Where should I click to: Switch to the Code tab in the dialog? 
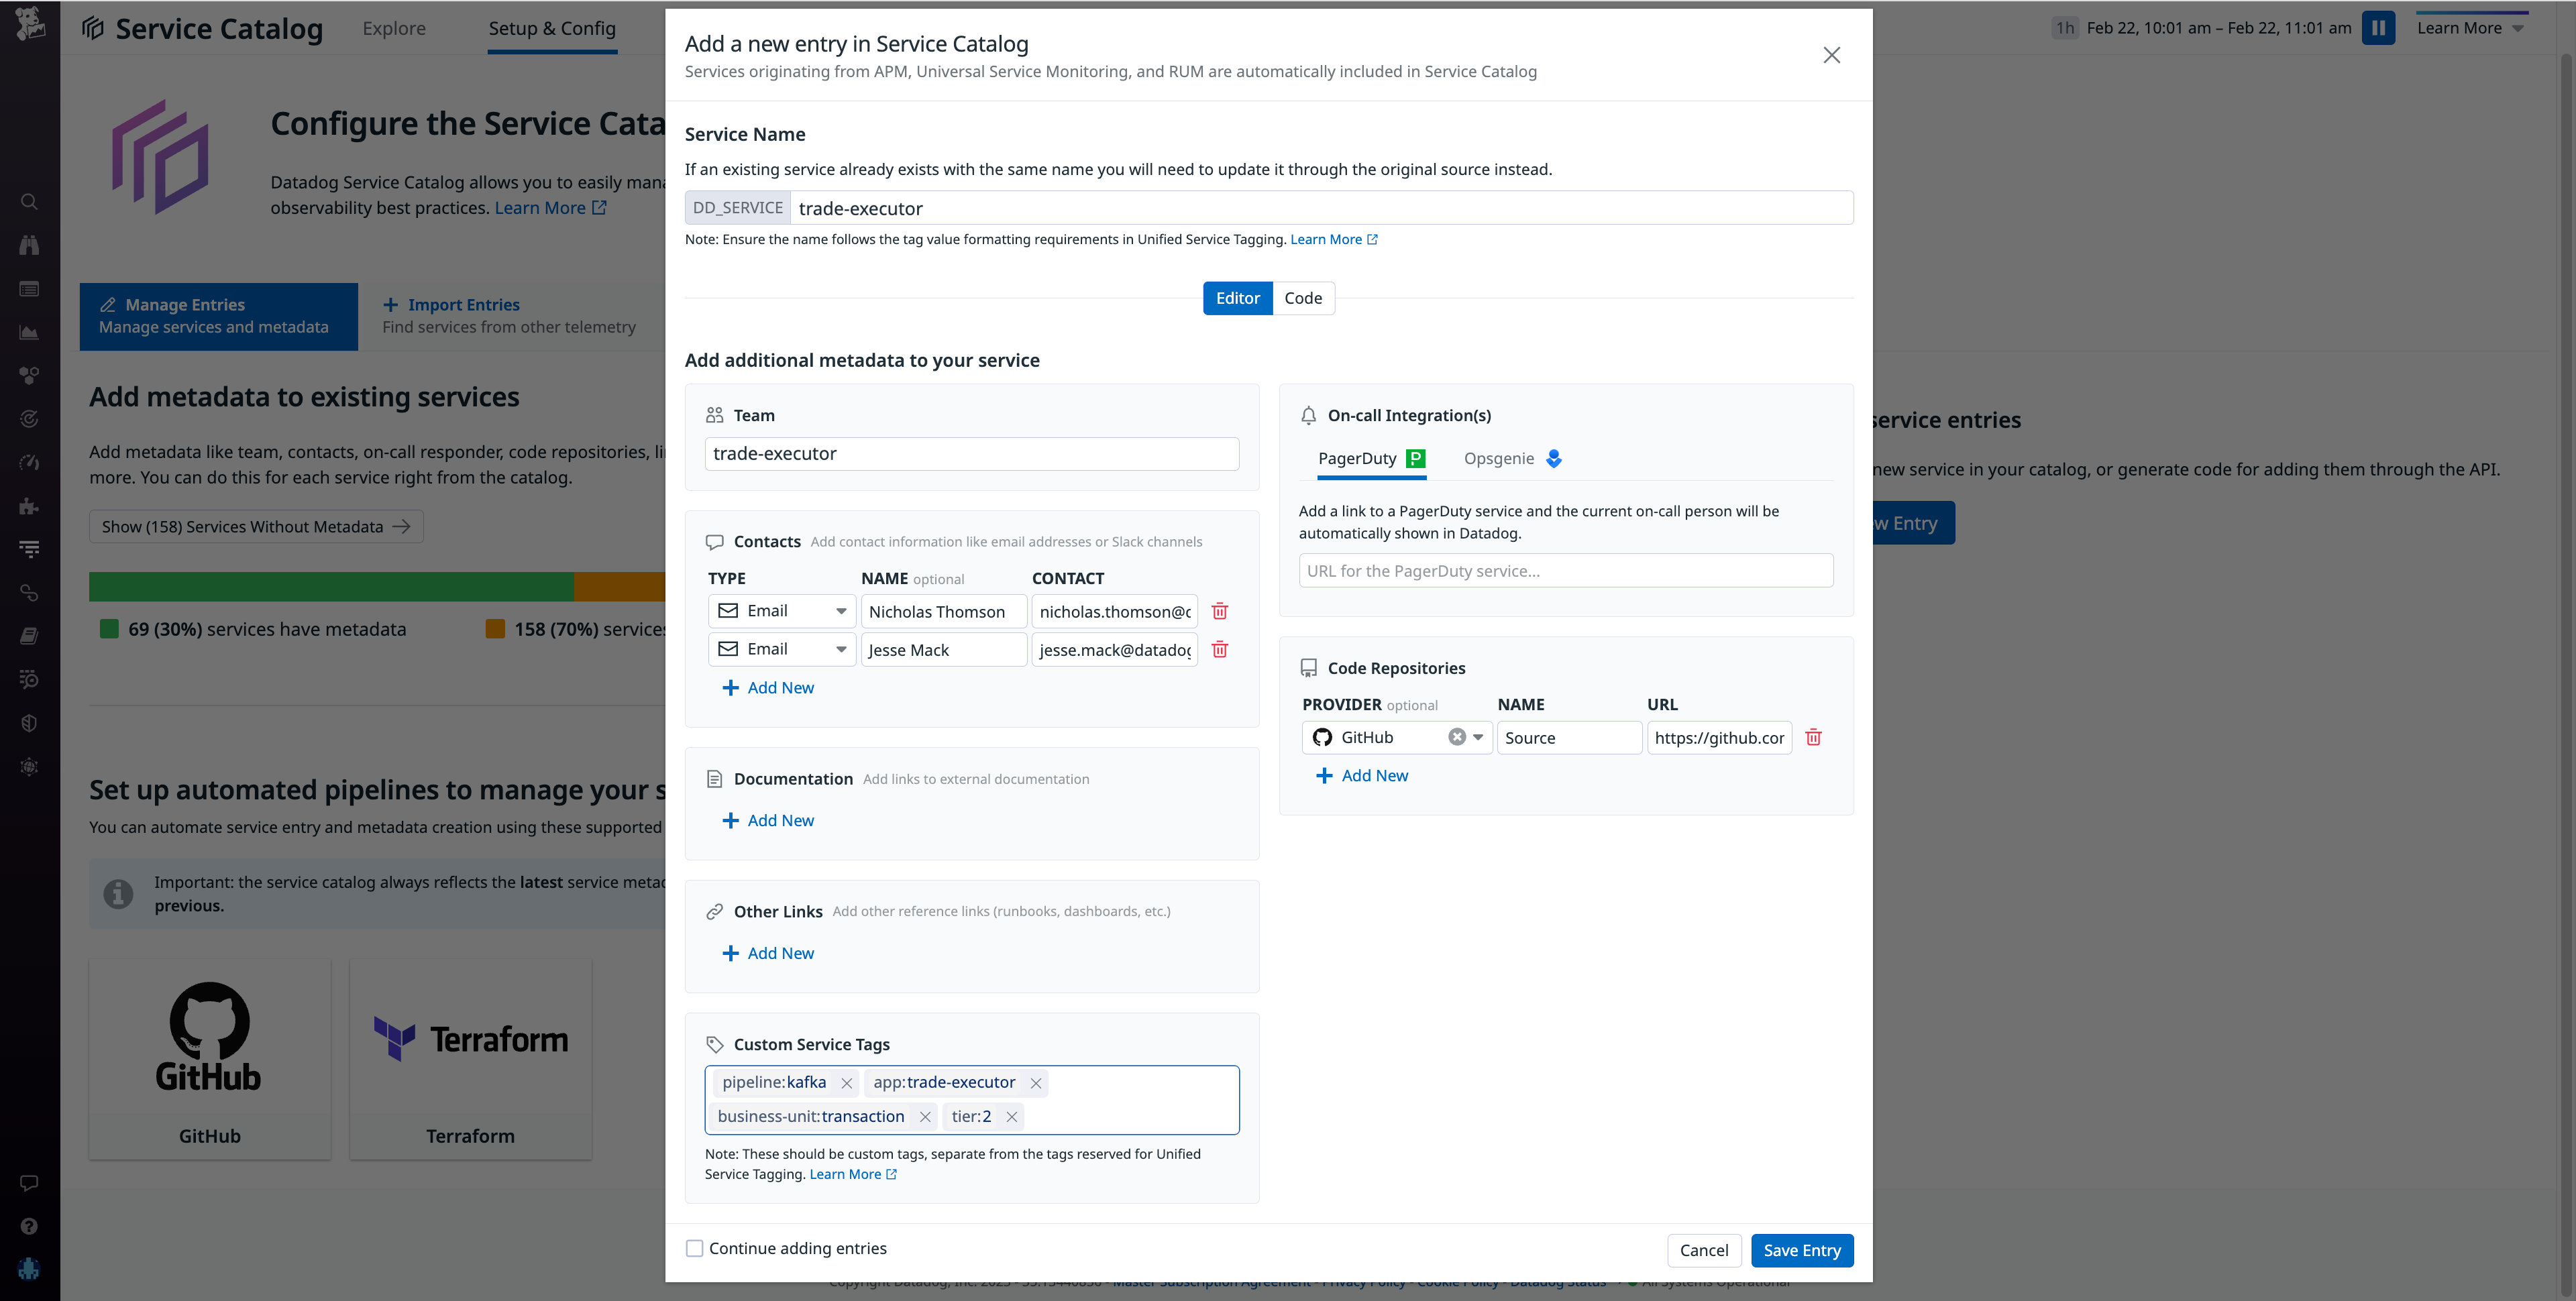point(1302,297)
